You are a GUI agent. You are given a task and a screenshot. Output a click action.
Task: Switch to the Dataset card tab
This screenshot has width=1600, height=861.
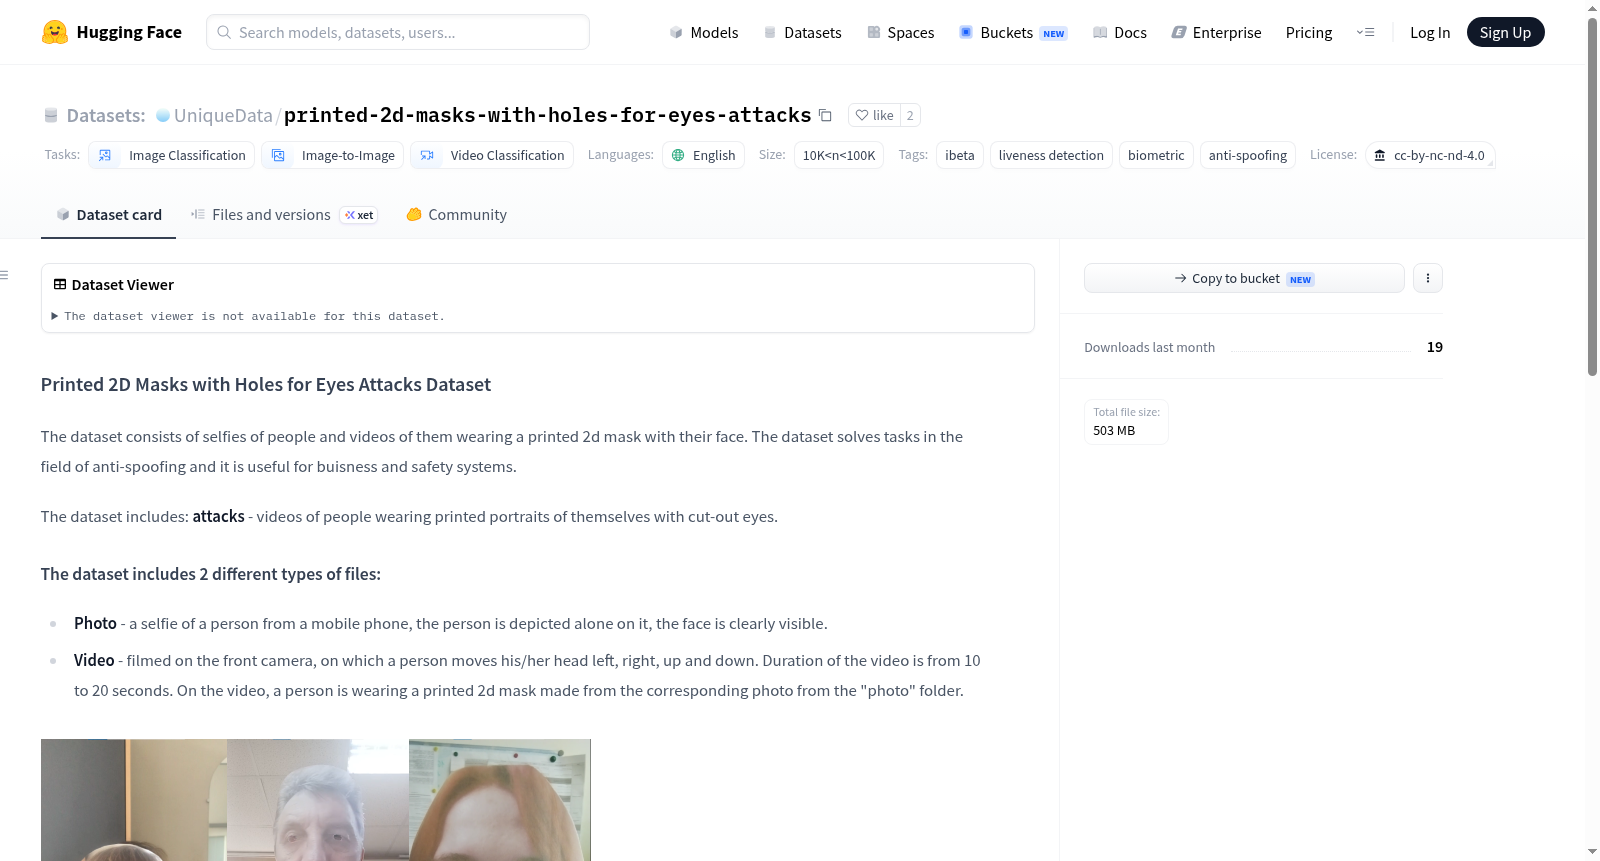(108, 214)
